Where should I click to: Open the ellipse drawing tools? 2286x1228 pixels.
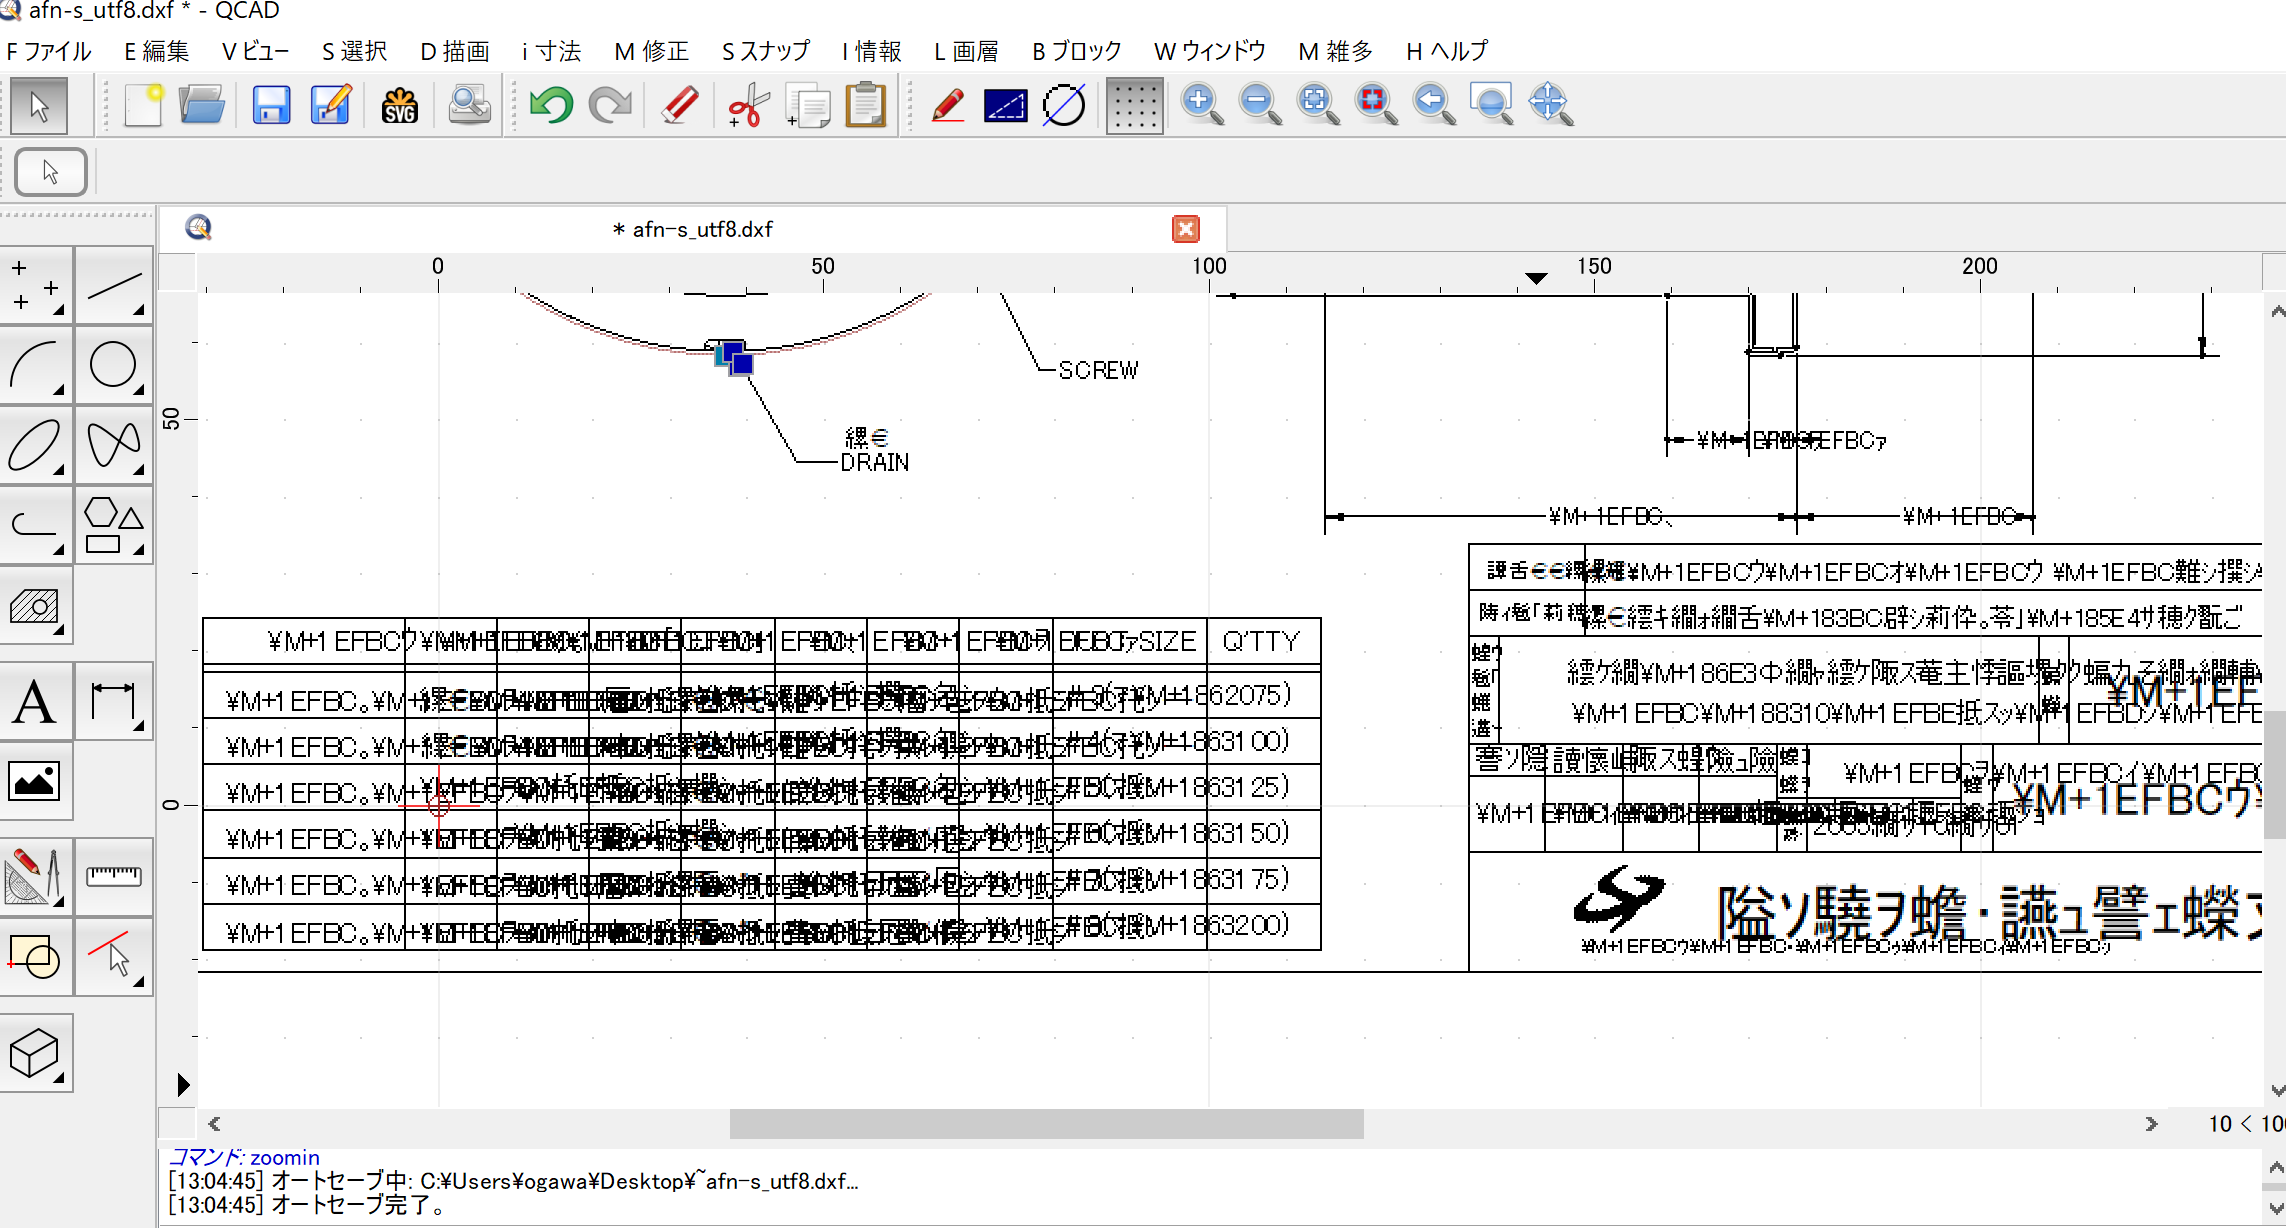[x=36, y=445]
